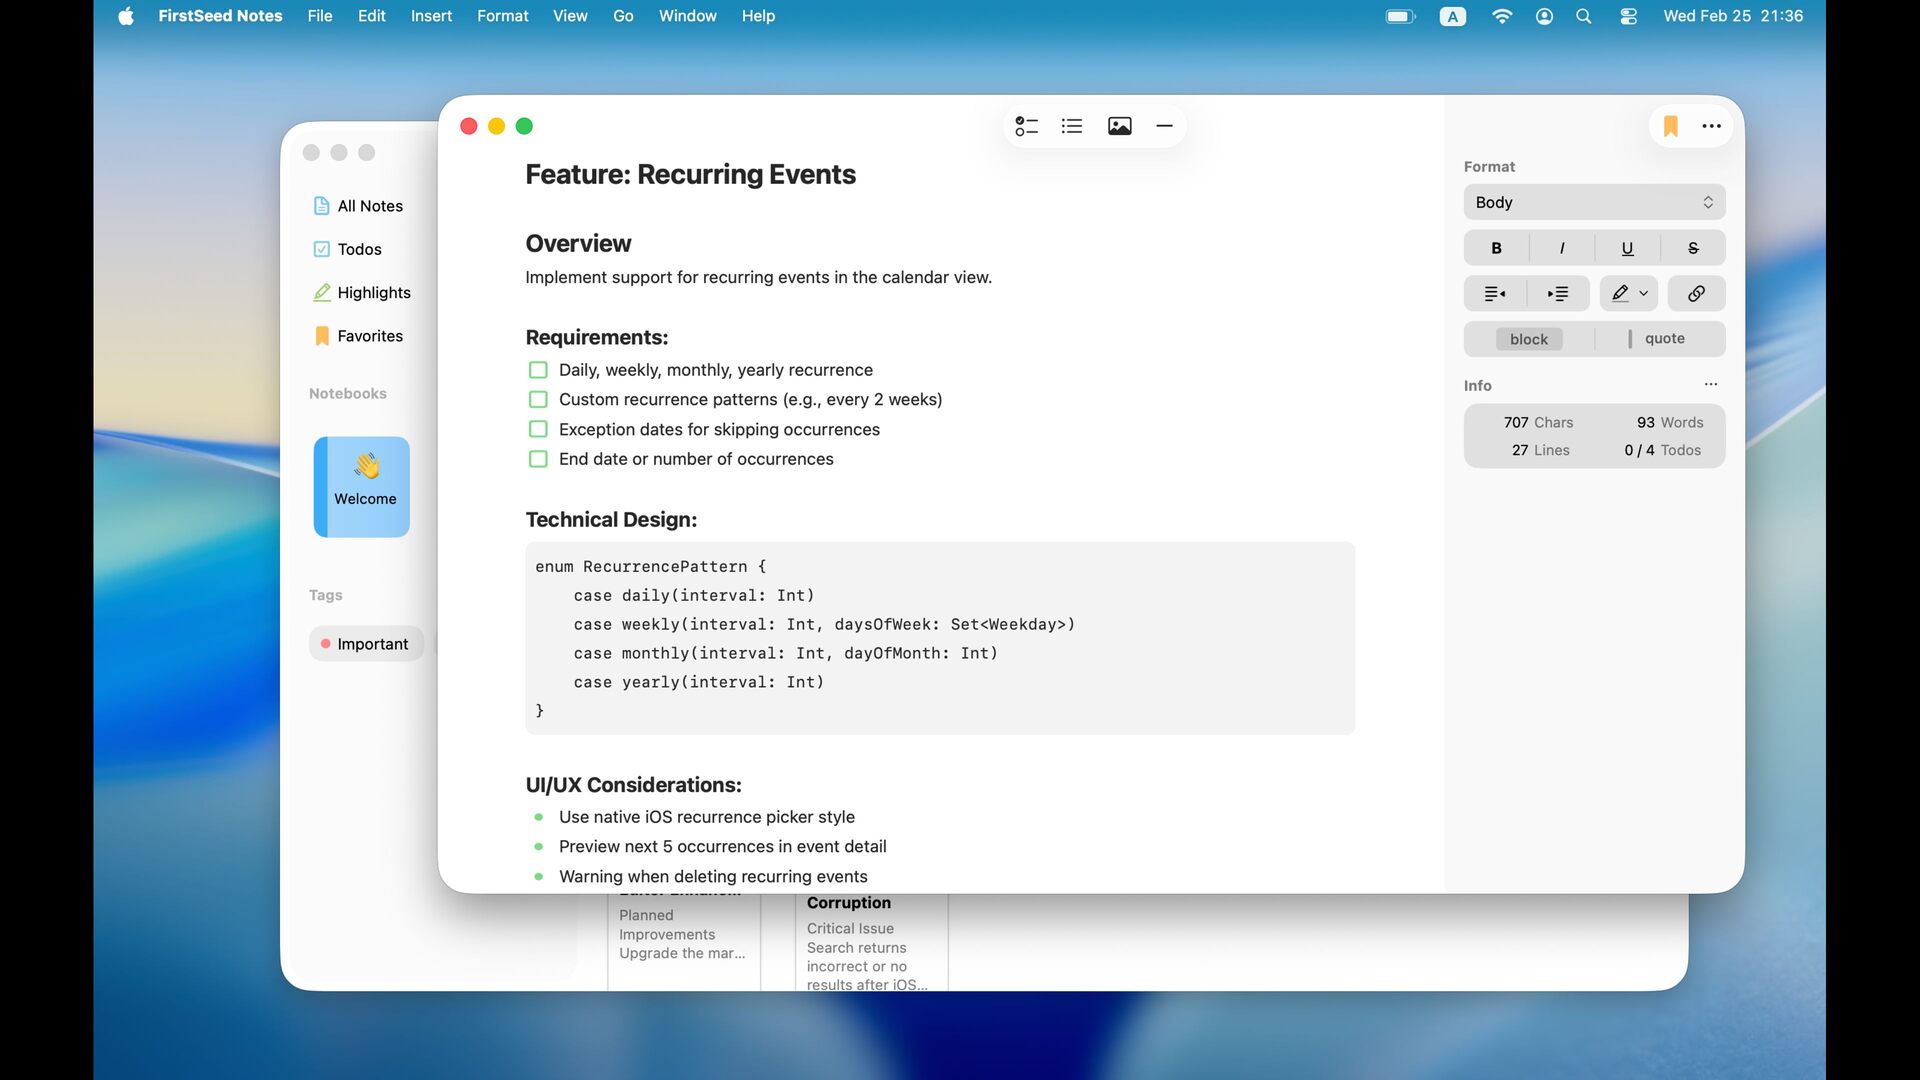
Task: Open the more options ellipsis menu
Action: [x=1711, y=126]
